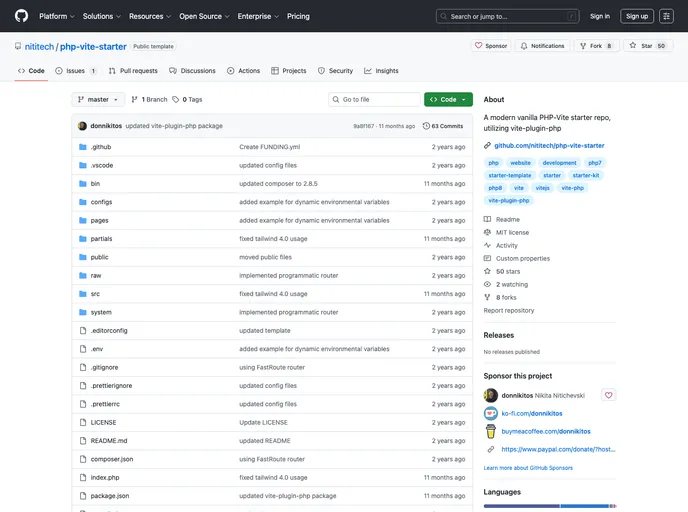688x512 pixels.
Task: Select the Code tab
Action: coord(31,71)
